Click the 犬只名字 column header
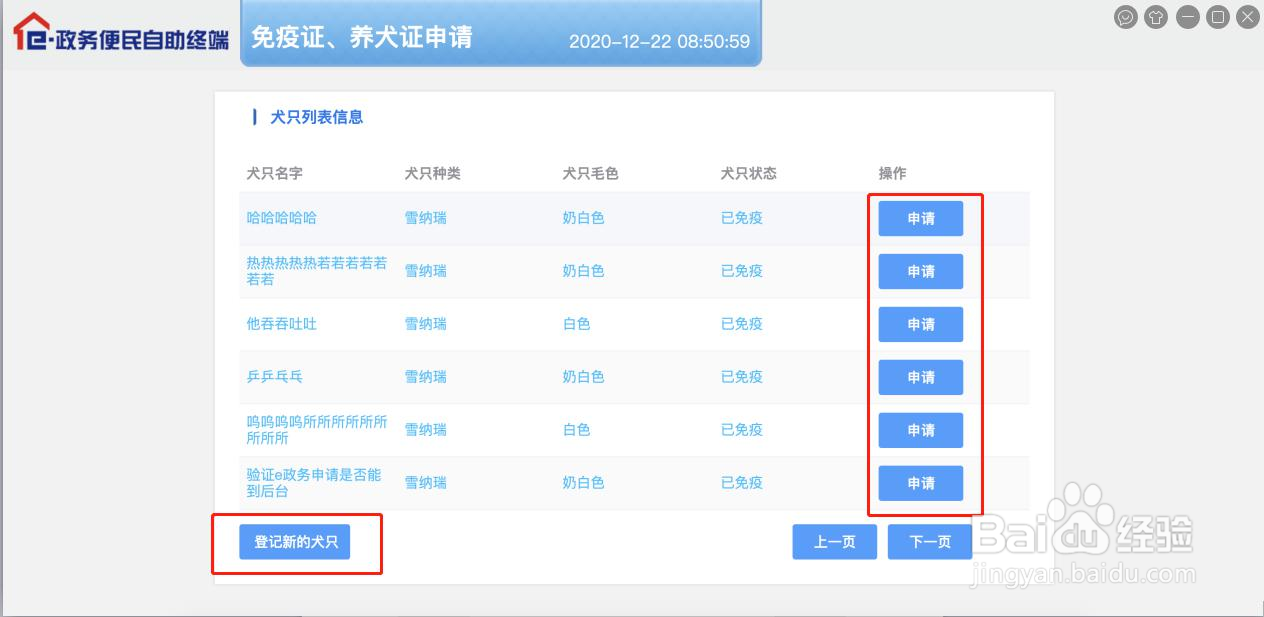The width and height of the screenshot is (1264, 617). 275,173
